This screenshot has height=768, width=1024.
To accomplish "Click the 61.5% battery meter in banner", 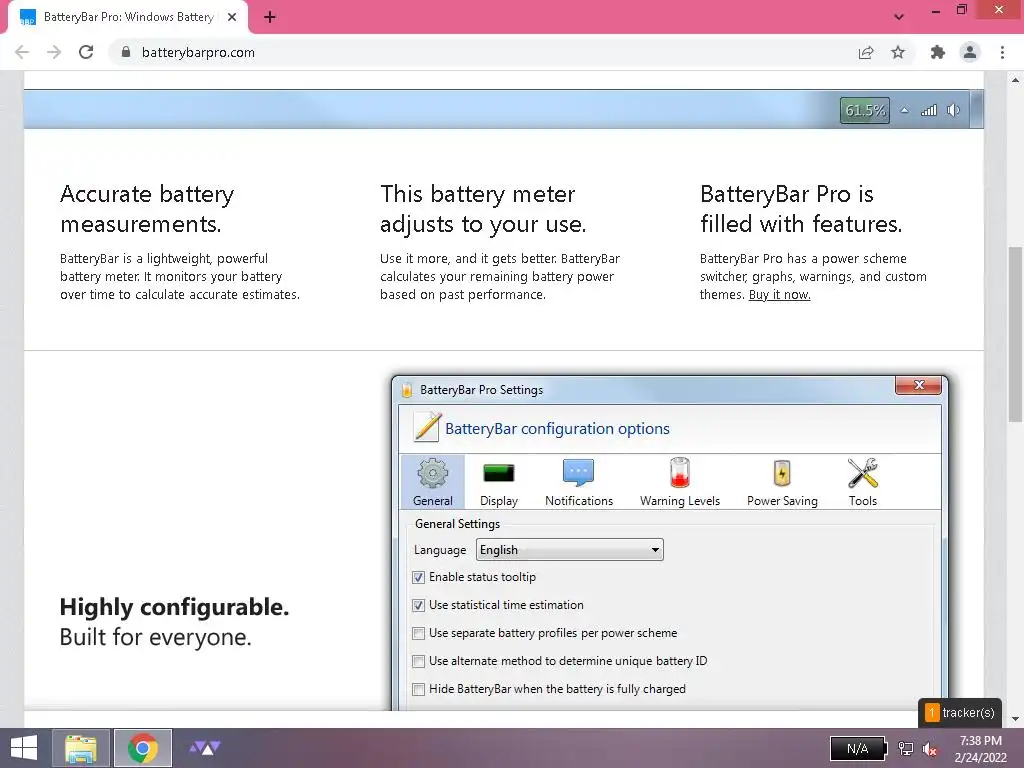I will (865, 110).
